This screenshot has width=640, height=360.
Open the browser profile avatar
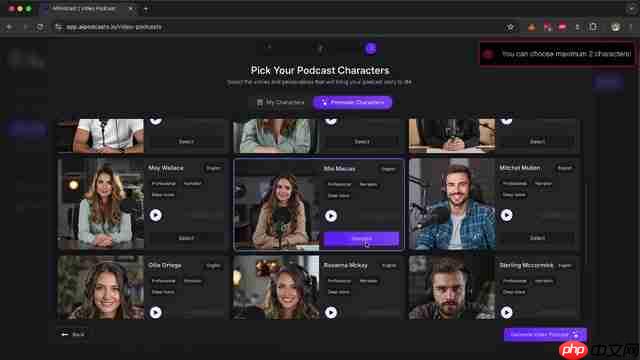(616, 27)
